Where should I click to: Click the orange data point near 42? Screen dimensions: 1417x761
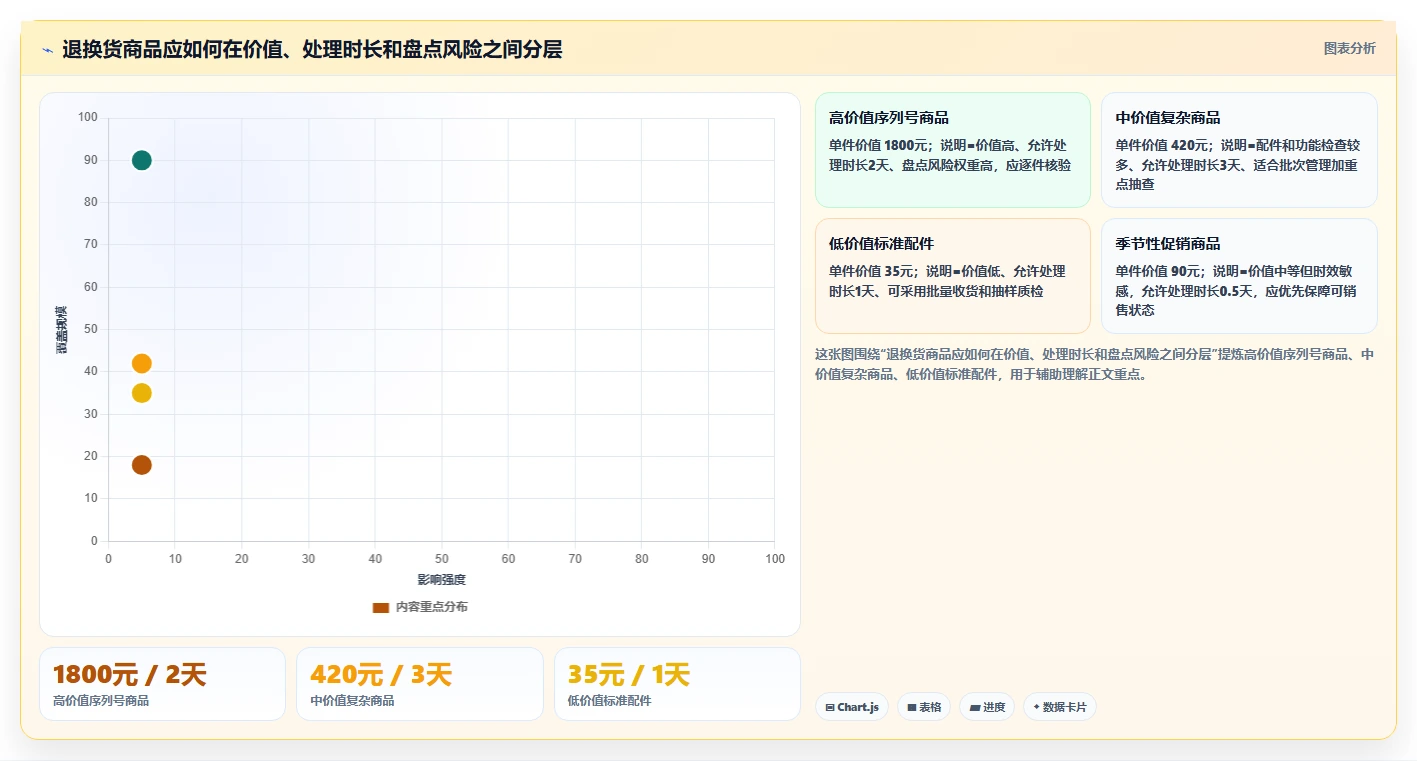[142, 363]
